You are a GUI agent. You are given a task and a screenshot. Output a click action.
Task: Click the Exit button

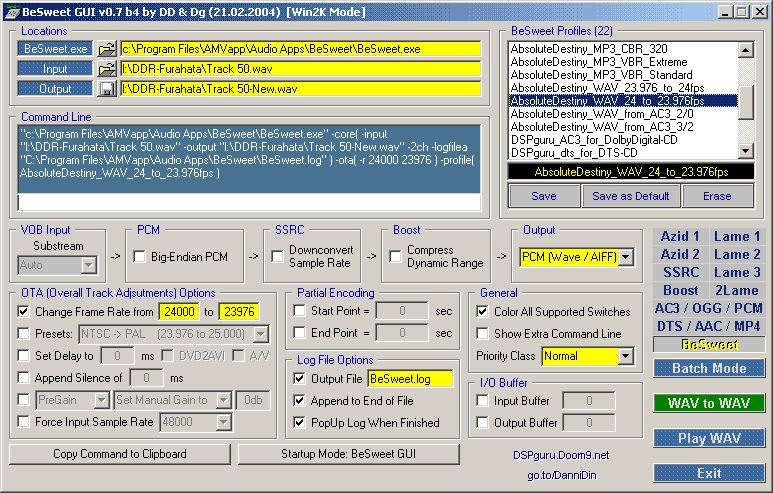(709, 473)
